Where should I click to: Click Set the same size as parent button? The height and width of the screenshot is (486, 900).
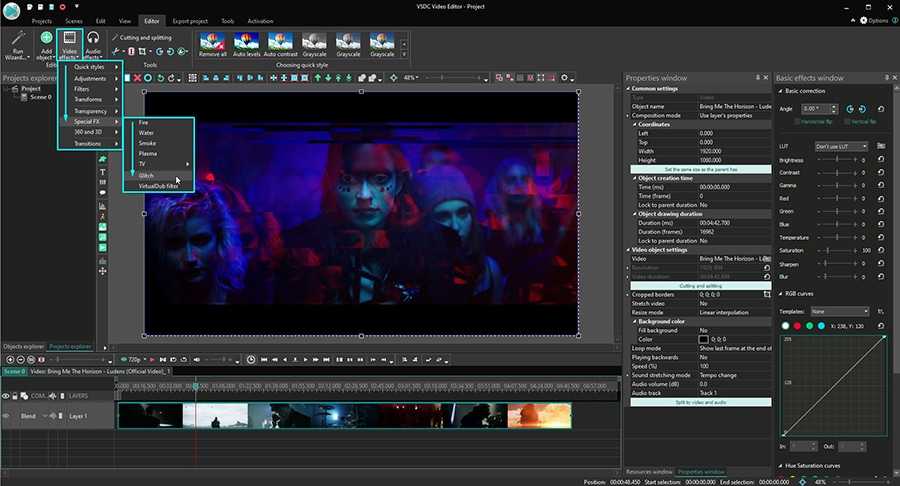click(x=700, y=169)
